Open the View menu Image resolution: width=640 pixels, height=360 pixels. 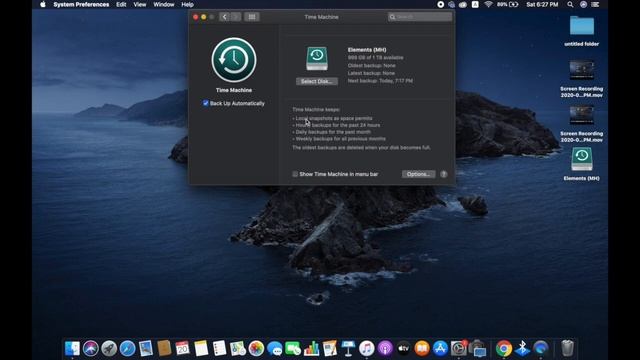click(x=140, y=4)
